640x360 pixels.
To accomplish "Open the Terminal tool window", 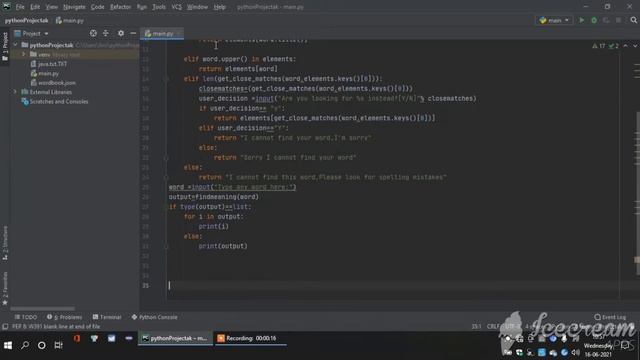I will [x=107, y=317].
